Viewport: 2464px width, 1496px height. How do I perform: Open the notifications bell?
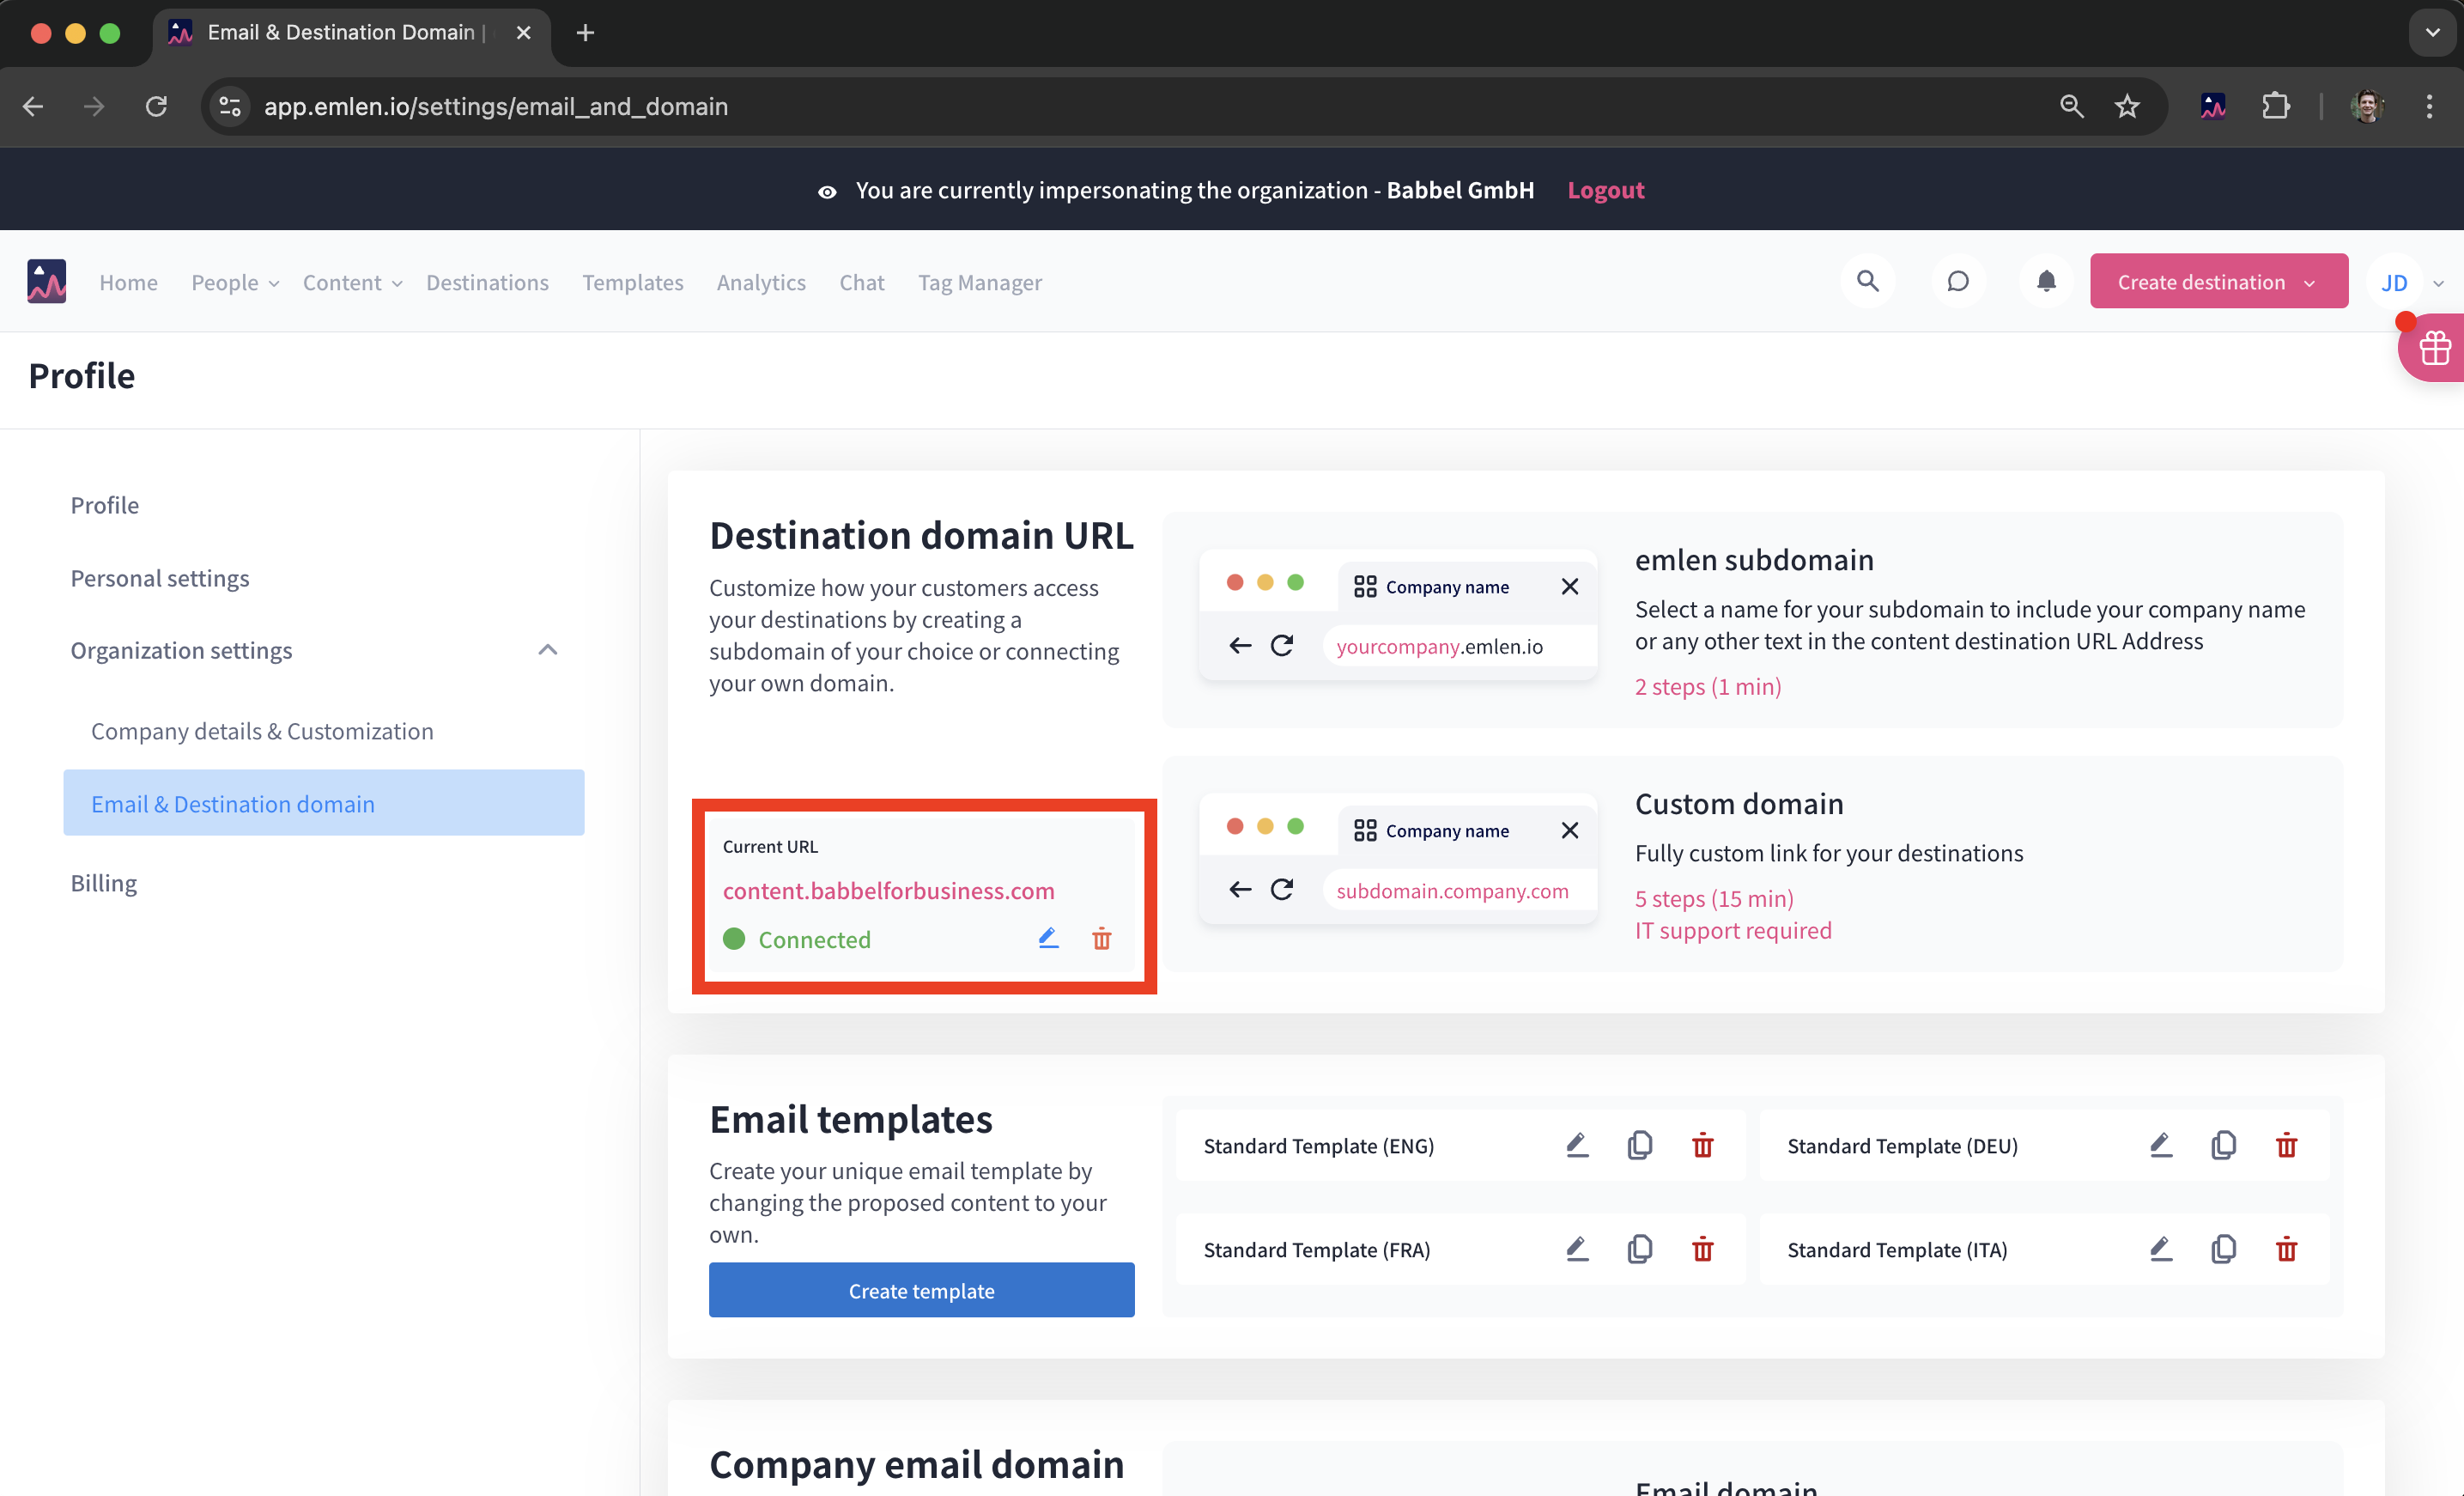coord(2046,282)
